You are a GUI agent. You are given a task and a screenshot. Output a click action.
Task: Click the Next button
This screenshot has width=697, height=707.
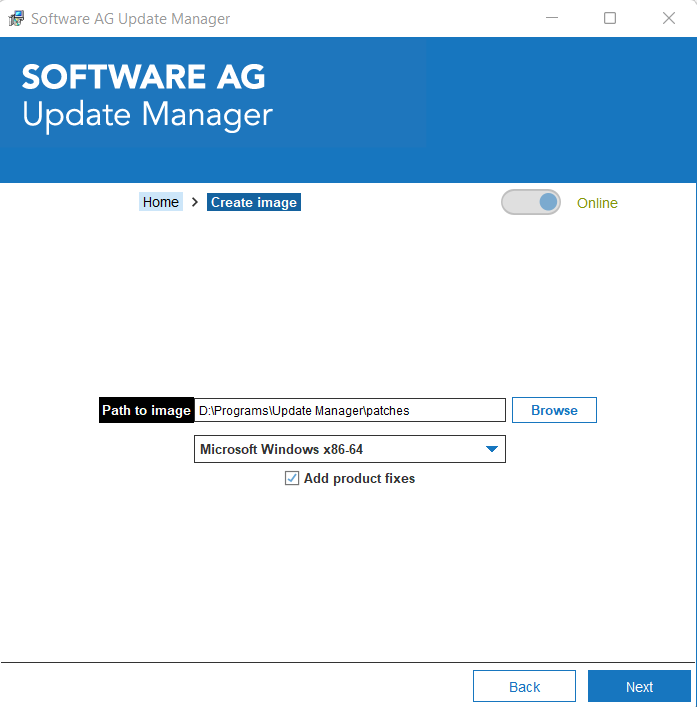[639, 686]
